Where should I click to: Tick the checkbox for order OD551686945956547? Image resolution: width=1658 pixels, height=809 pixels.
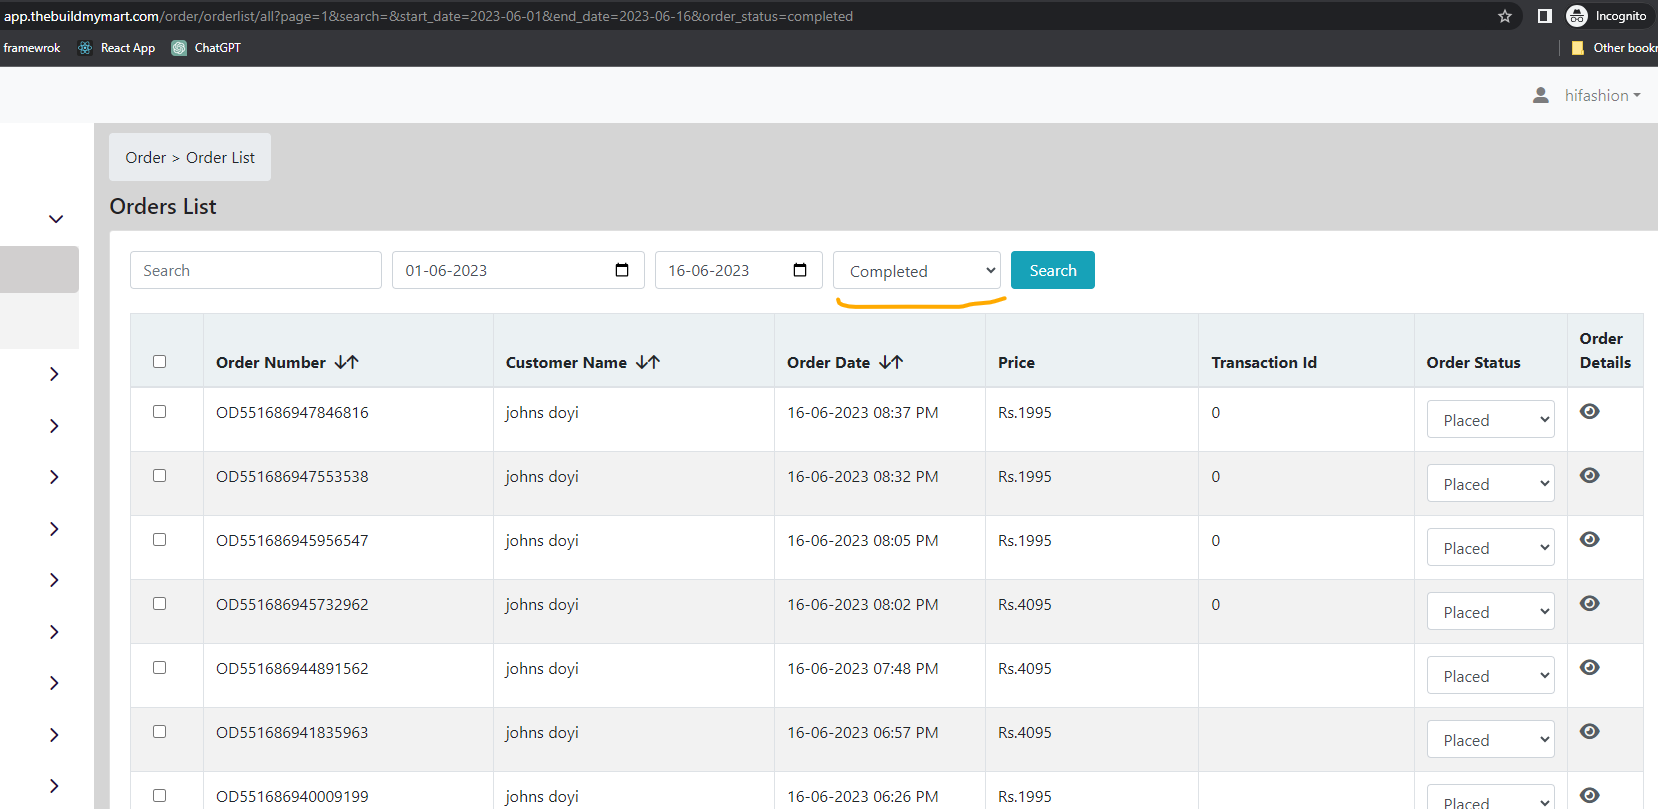[x=160, y=540]
